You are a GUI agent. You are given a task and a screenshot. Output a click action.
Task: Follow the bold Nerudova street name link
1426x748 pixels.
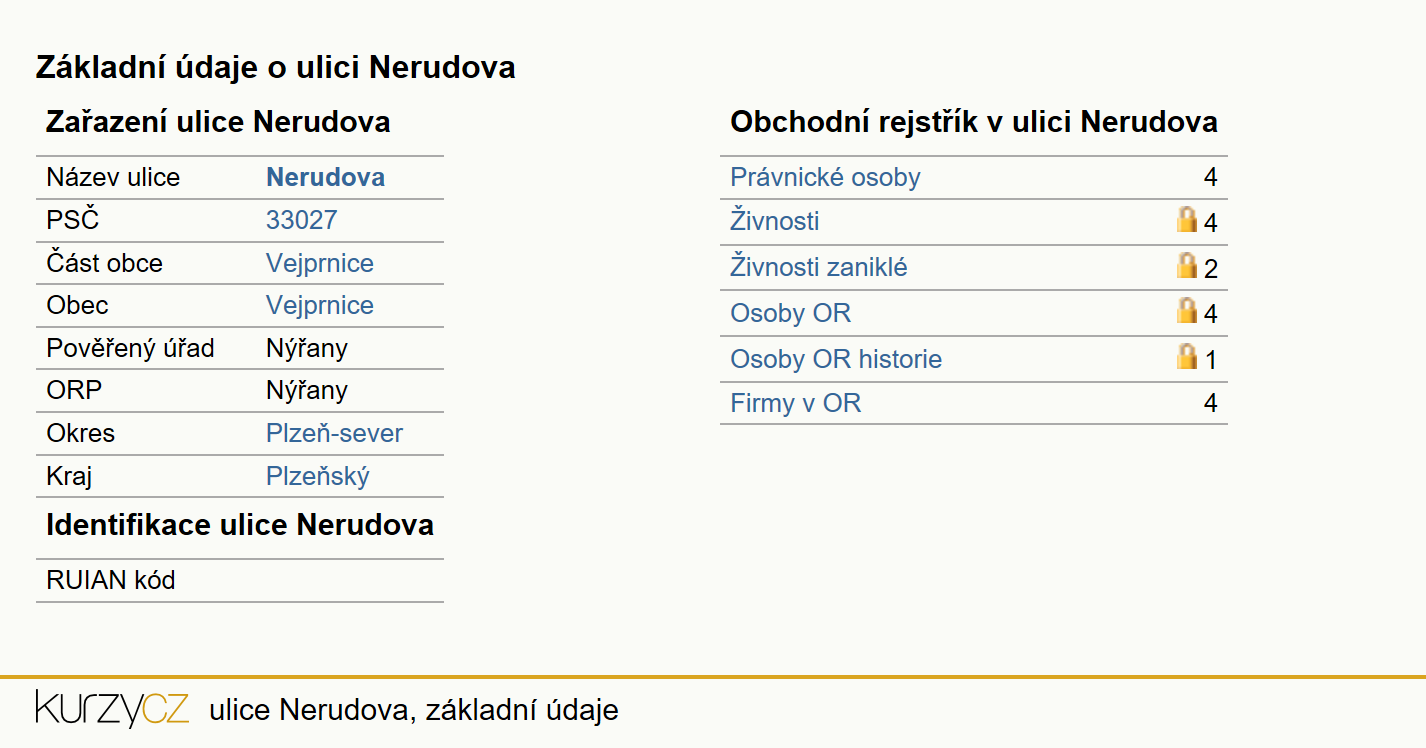point(325,177)
